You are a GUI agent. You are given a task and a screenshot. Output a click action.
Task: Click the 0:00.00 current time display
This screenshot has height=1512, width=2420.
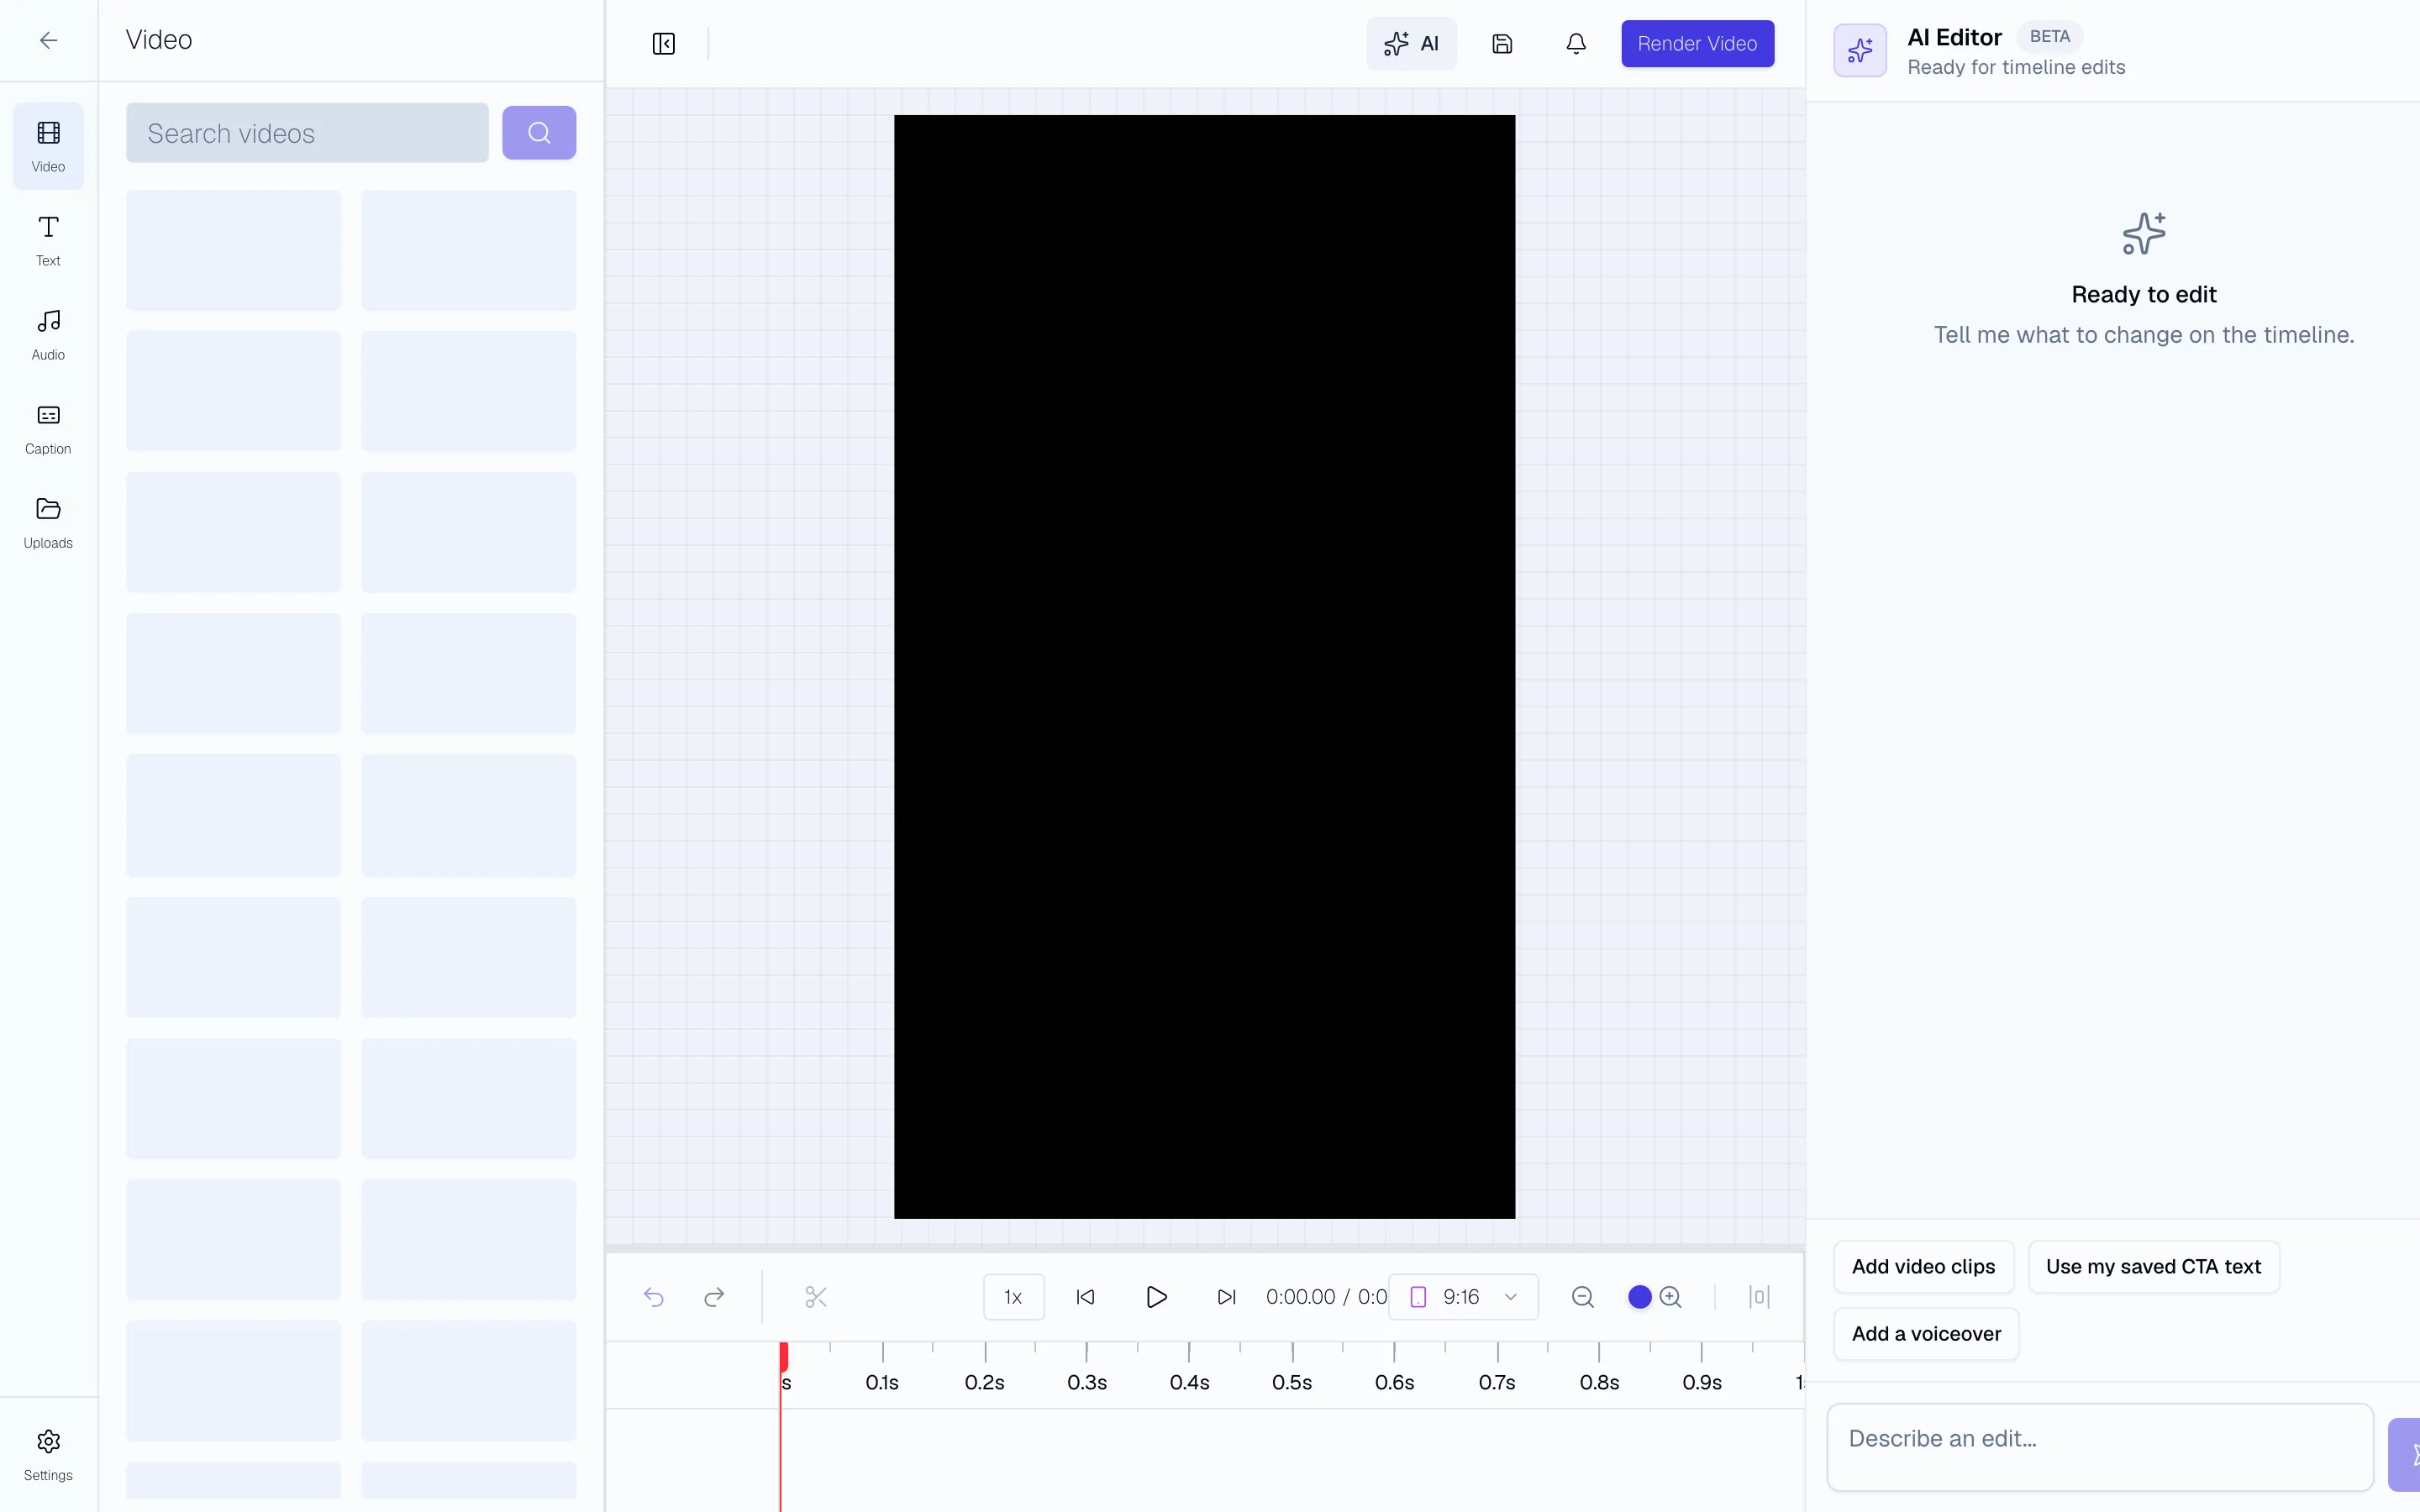click(x=1300, y=1297)
